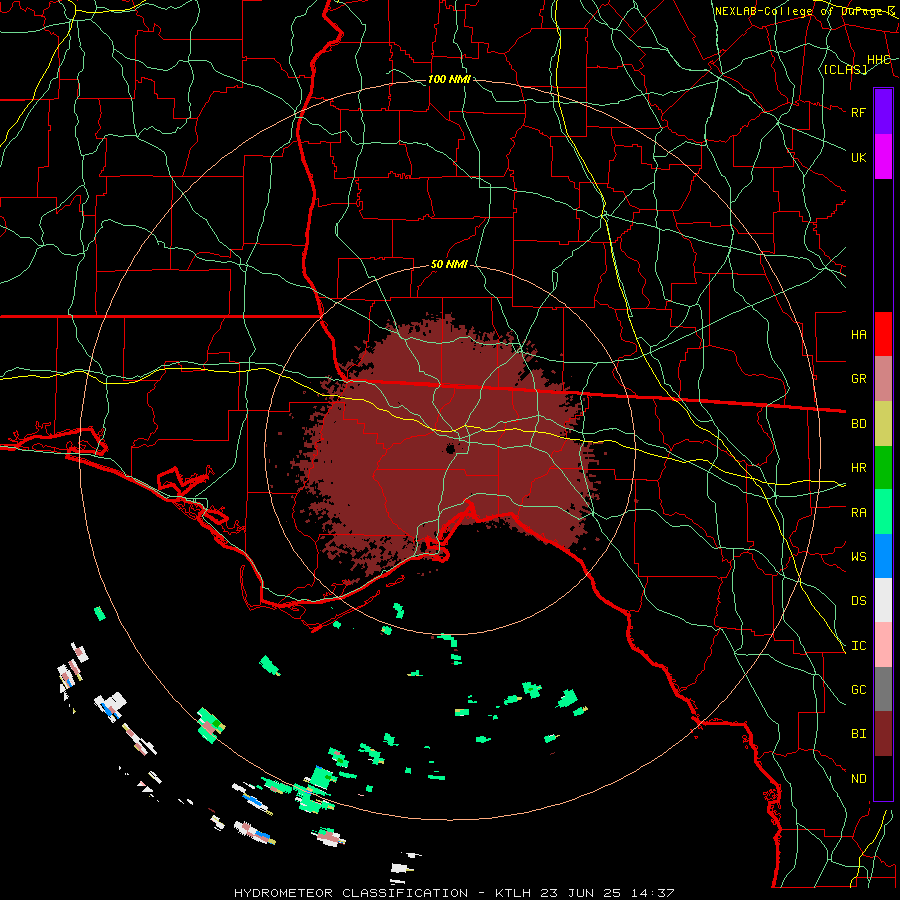Click the 14:37 timestamp text
The width and height of the screenshot is (900, 900).
click(653, 893)
